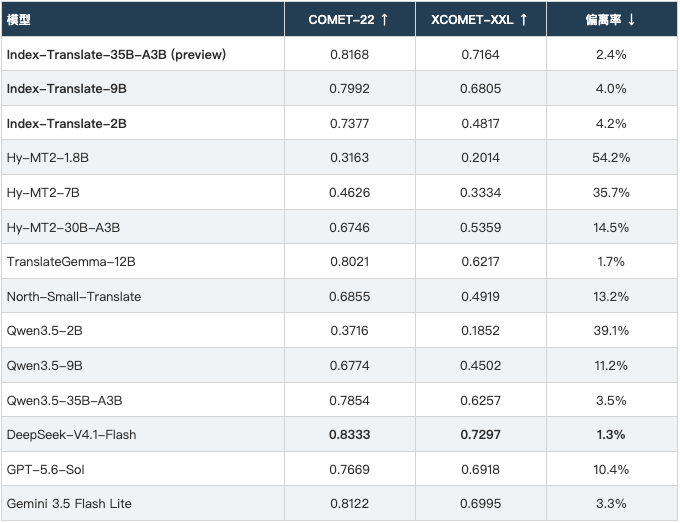Click COMET-22 value 0.7377
Viewport: 680px width, 523px height.
coord(350,124)
